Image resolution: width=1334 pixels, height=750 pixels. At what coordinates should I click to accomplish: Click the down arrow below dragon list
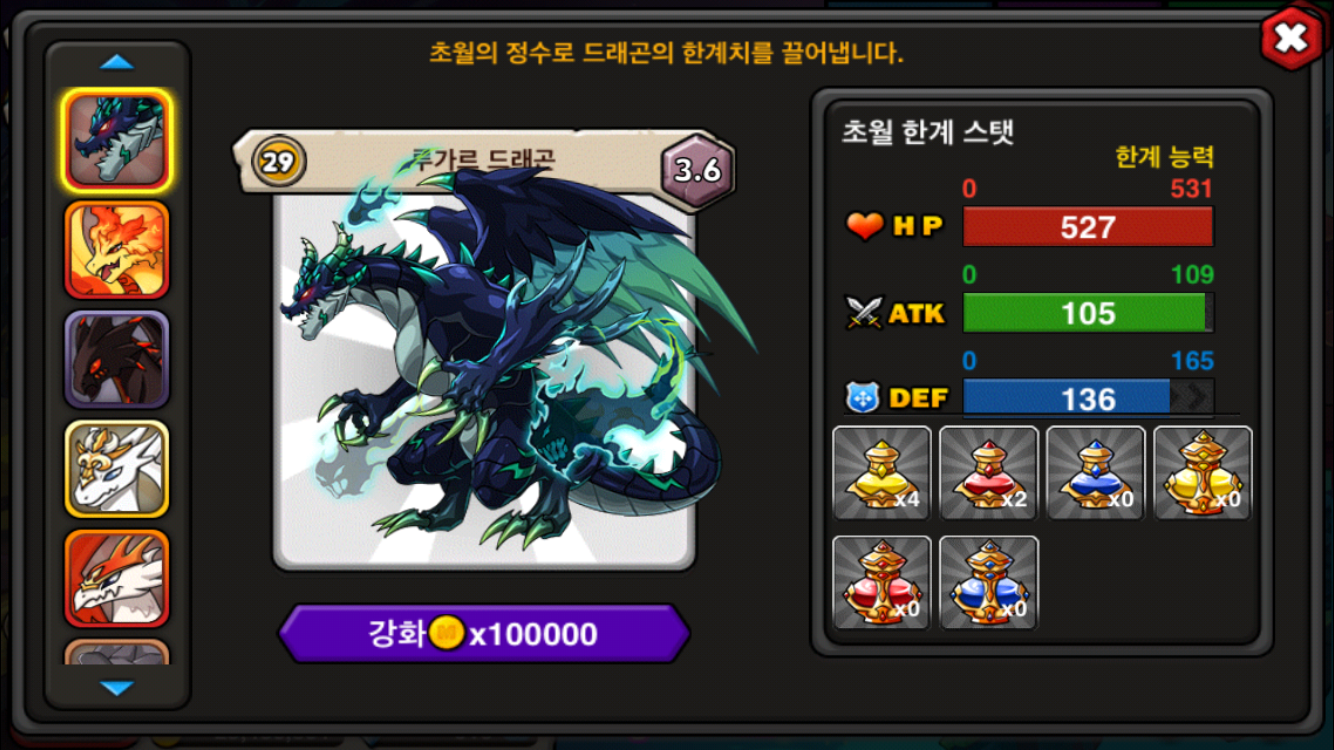point(117,688)
